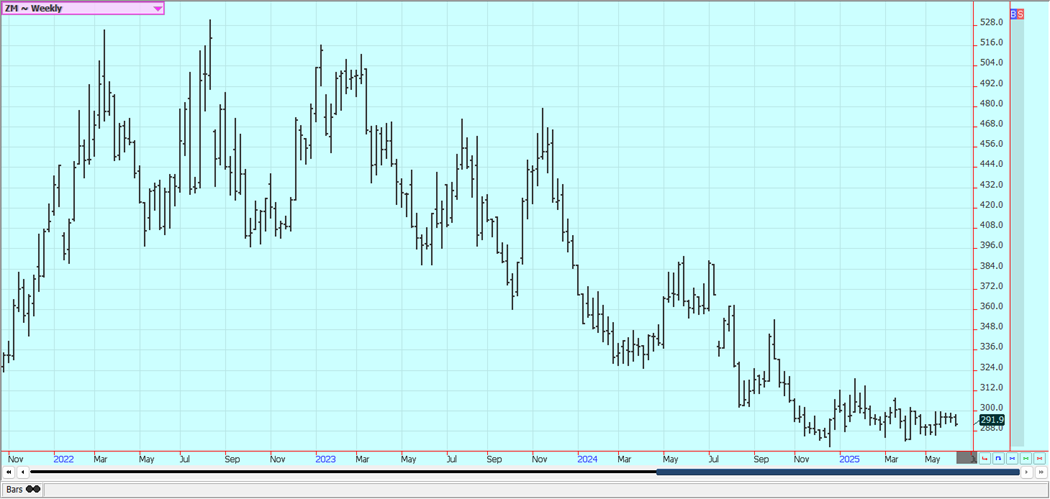Click the blue B buy button

1013,13
